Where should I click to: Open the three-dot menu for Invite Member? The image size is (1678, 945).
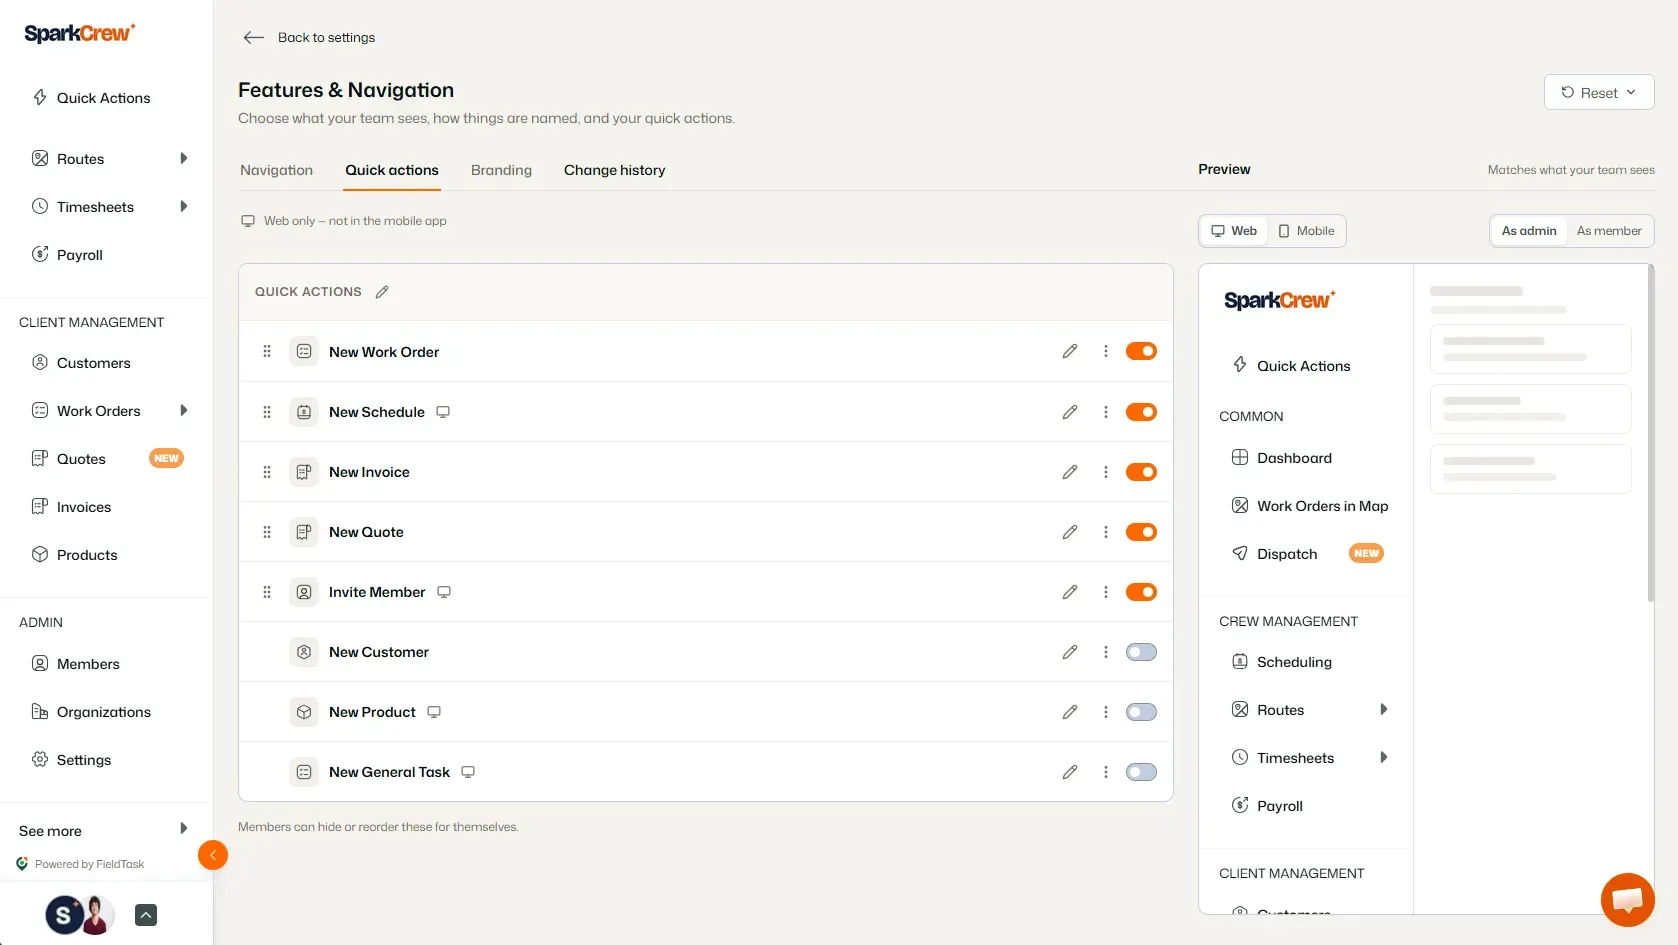click(1106, 592)
